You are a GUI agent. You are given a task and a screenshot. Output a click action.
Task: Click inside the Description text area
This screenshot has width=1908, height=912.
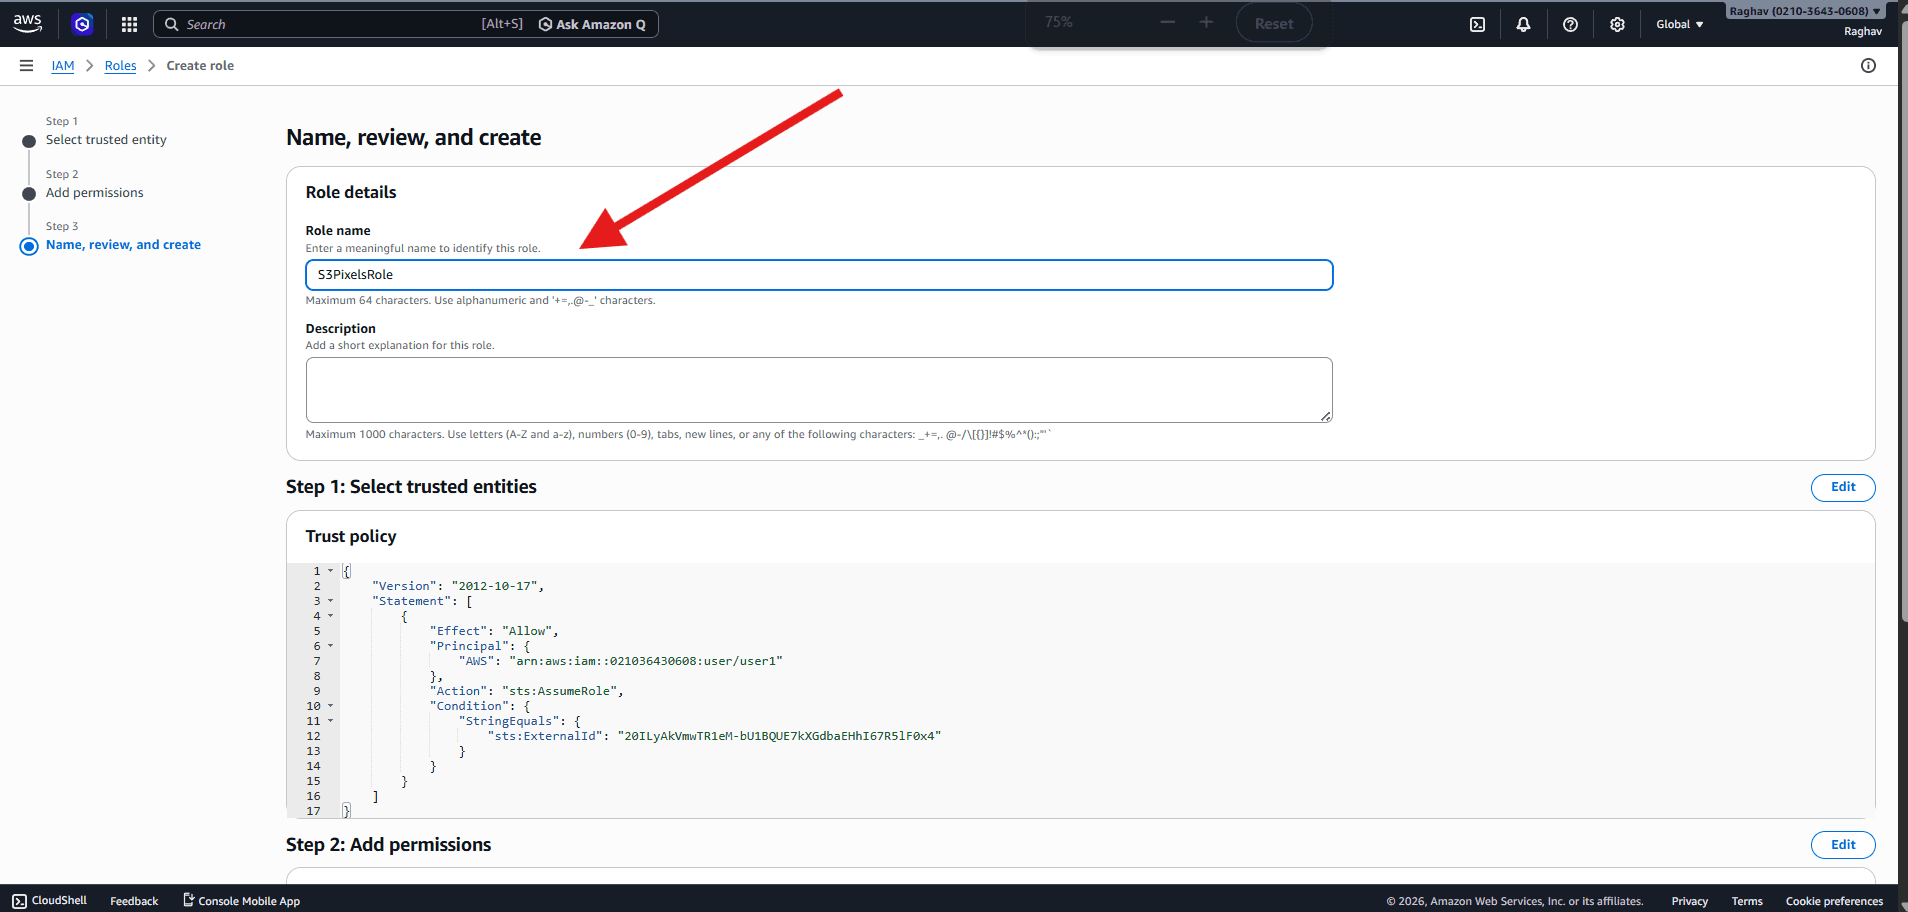pos(818,390)
